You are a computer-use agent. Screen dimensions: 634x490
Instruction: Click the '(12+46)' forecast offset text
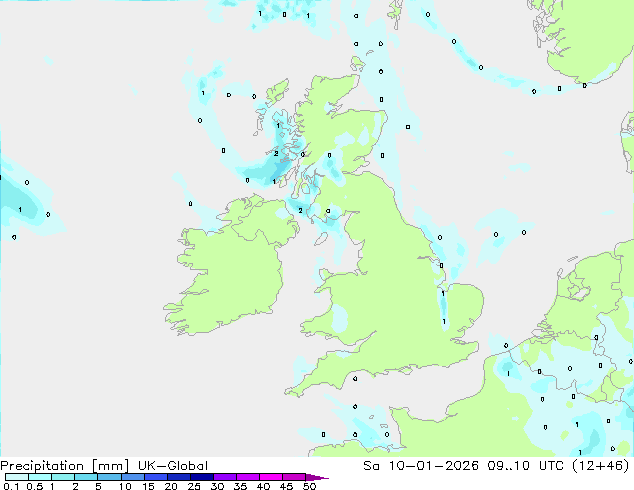(x=601, y=466)
